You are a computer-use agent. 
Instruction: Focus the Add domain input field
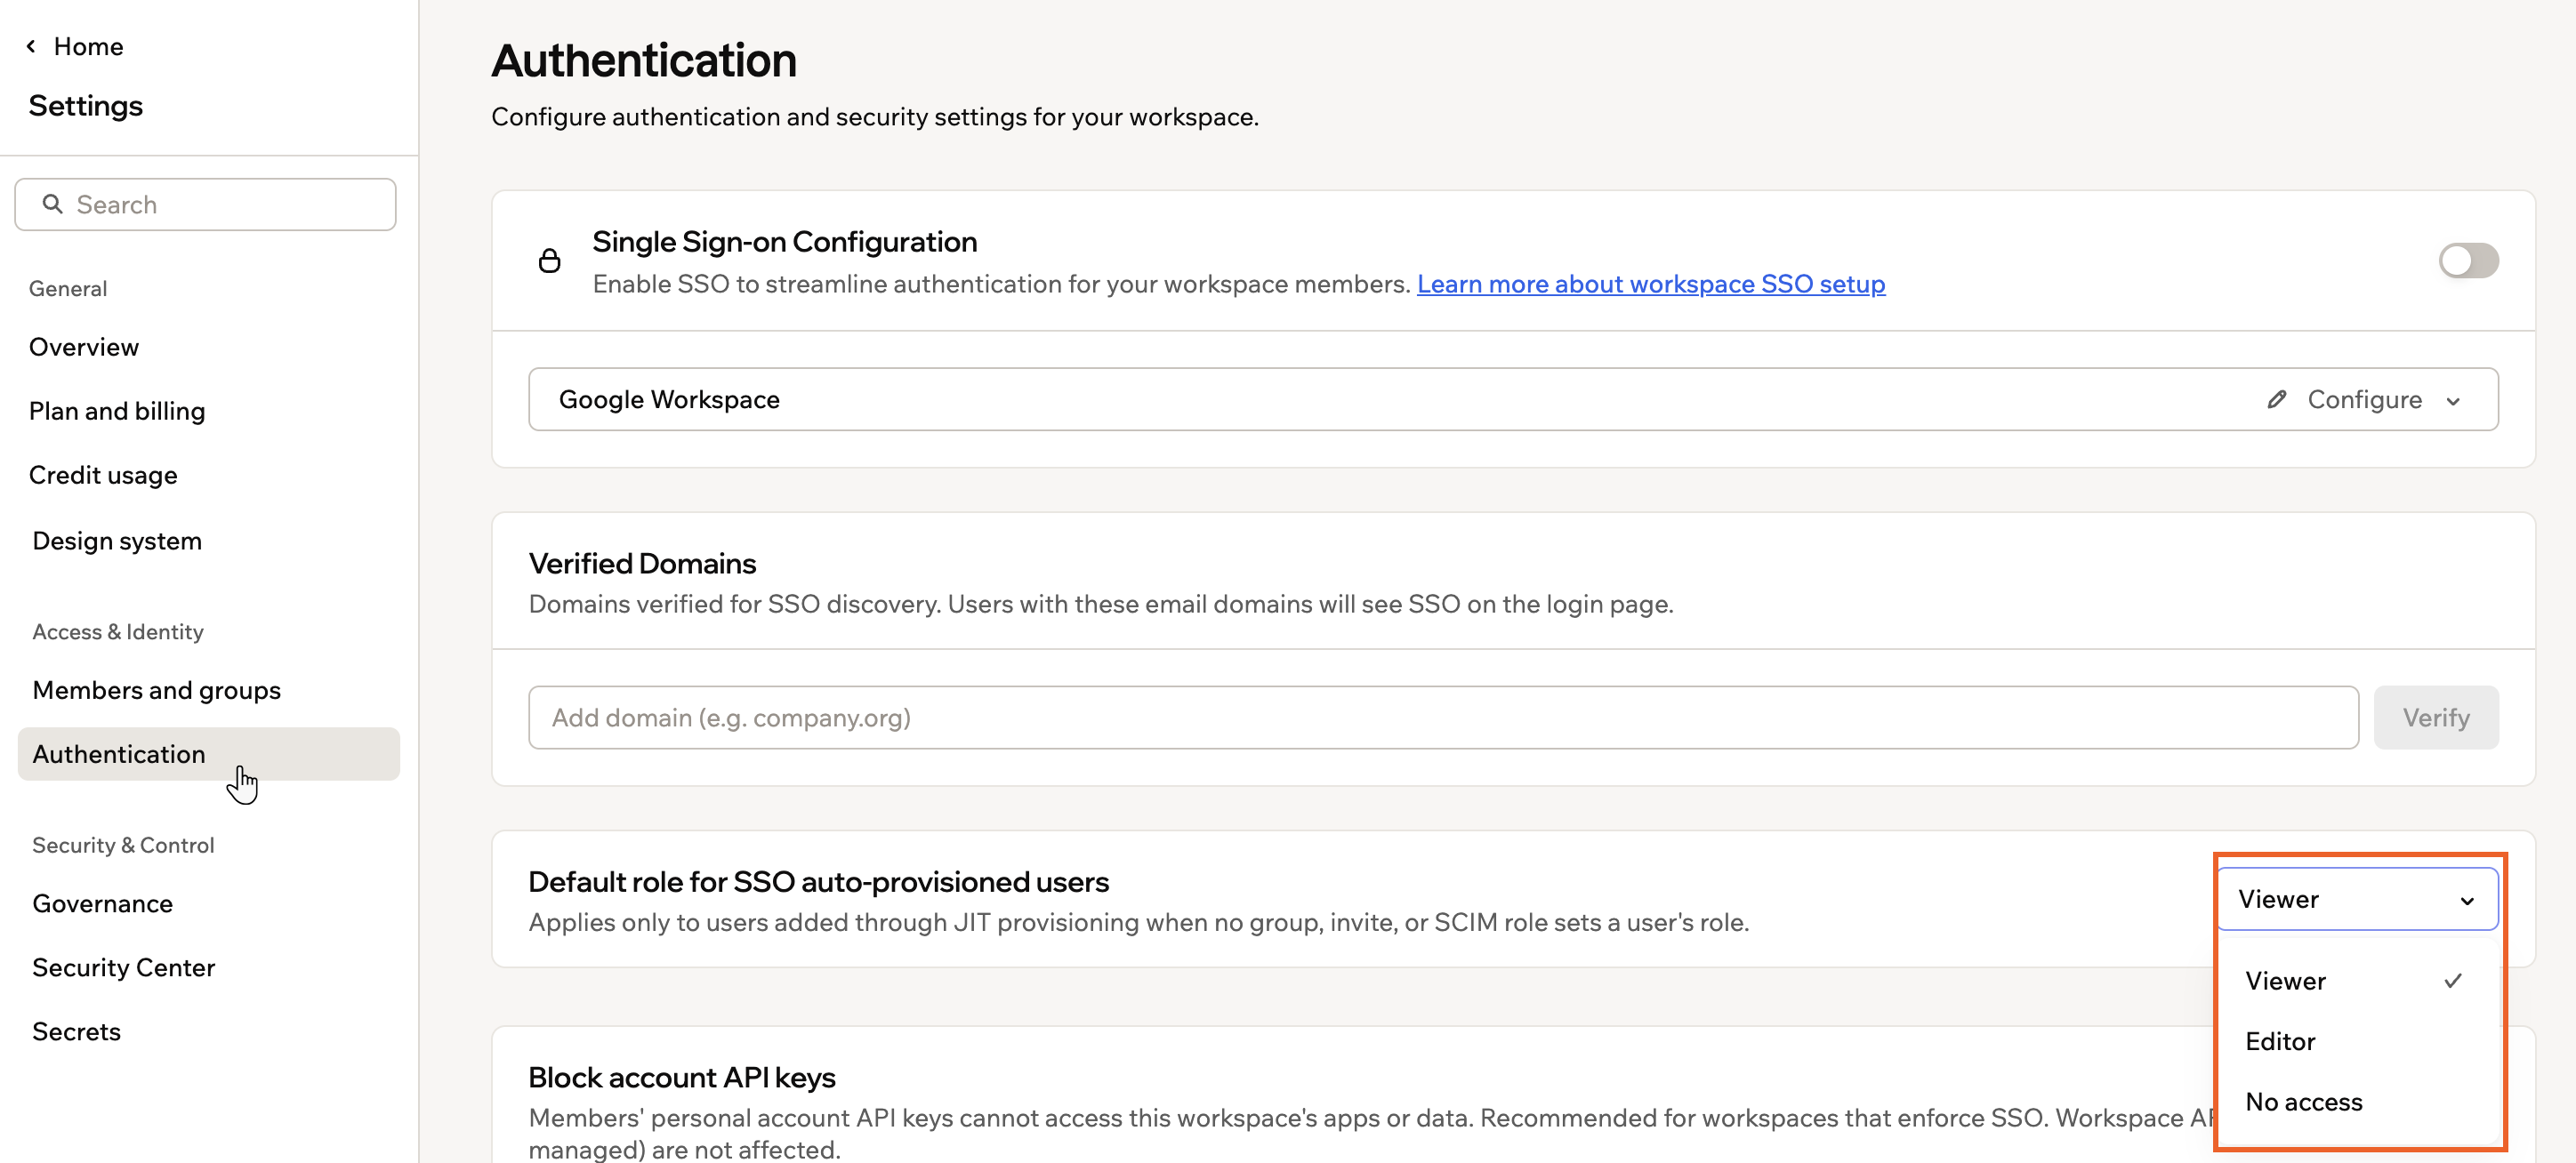point(1443,717)
